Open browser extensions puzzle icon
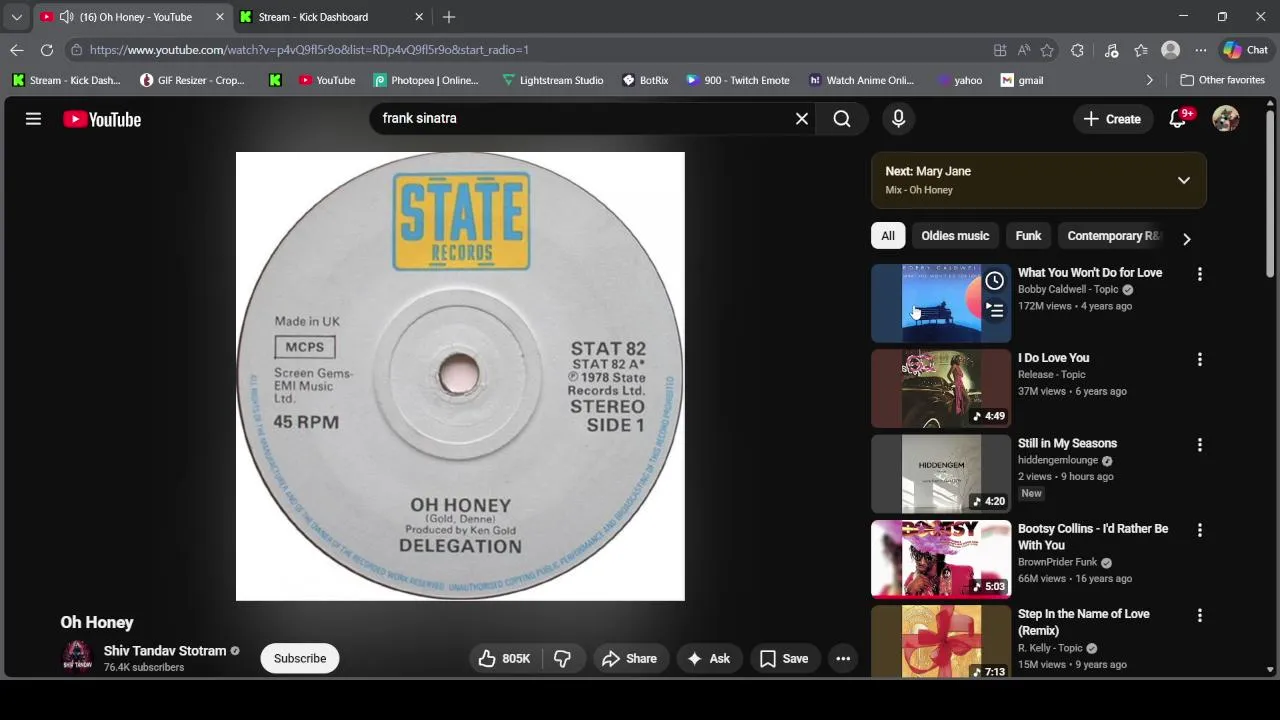 point(1077,50)
